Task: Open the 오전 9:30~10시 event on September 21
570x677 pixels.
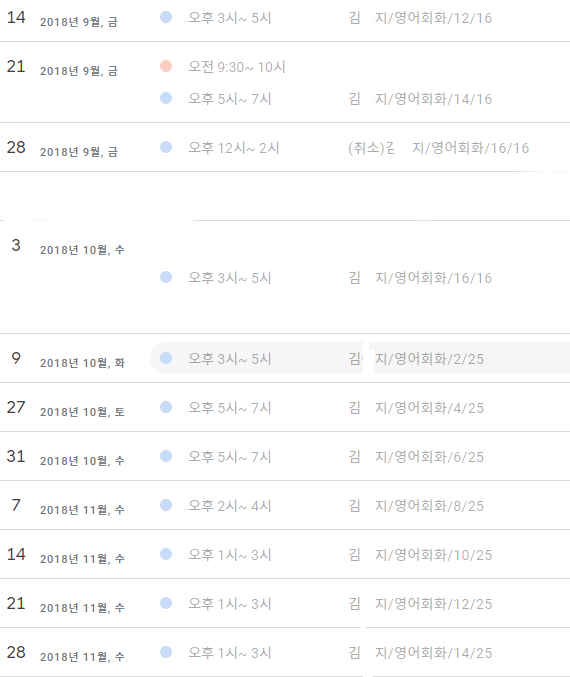Action: (360, 66)
